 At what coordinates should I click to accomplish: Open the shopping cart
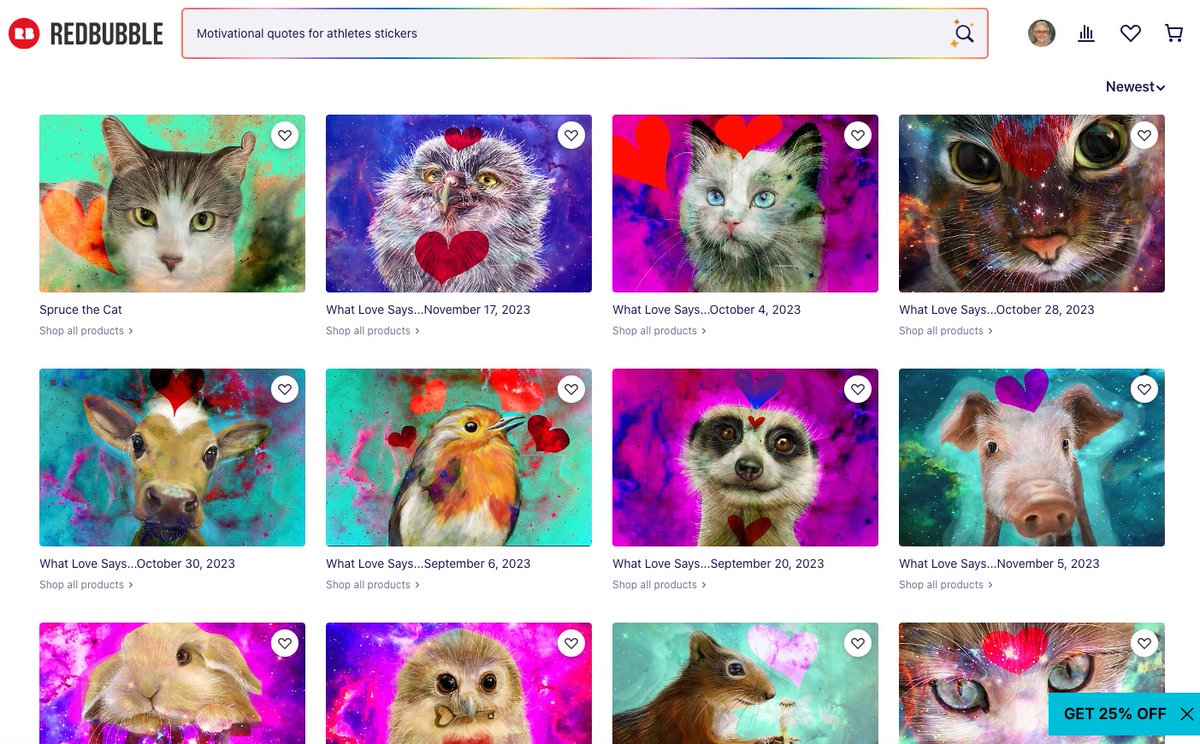click(x=1173, y=33)
